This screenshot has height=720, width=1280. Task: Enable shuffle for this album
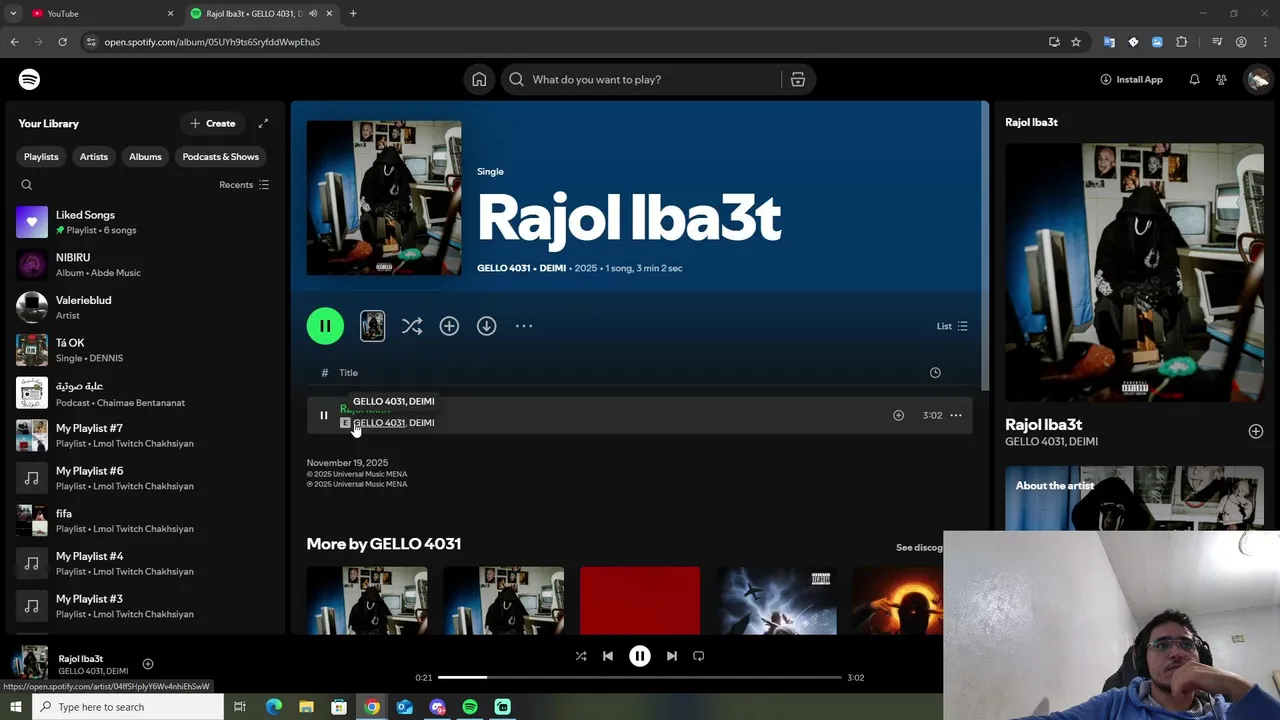412,326
